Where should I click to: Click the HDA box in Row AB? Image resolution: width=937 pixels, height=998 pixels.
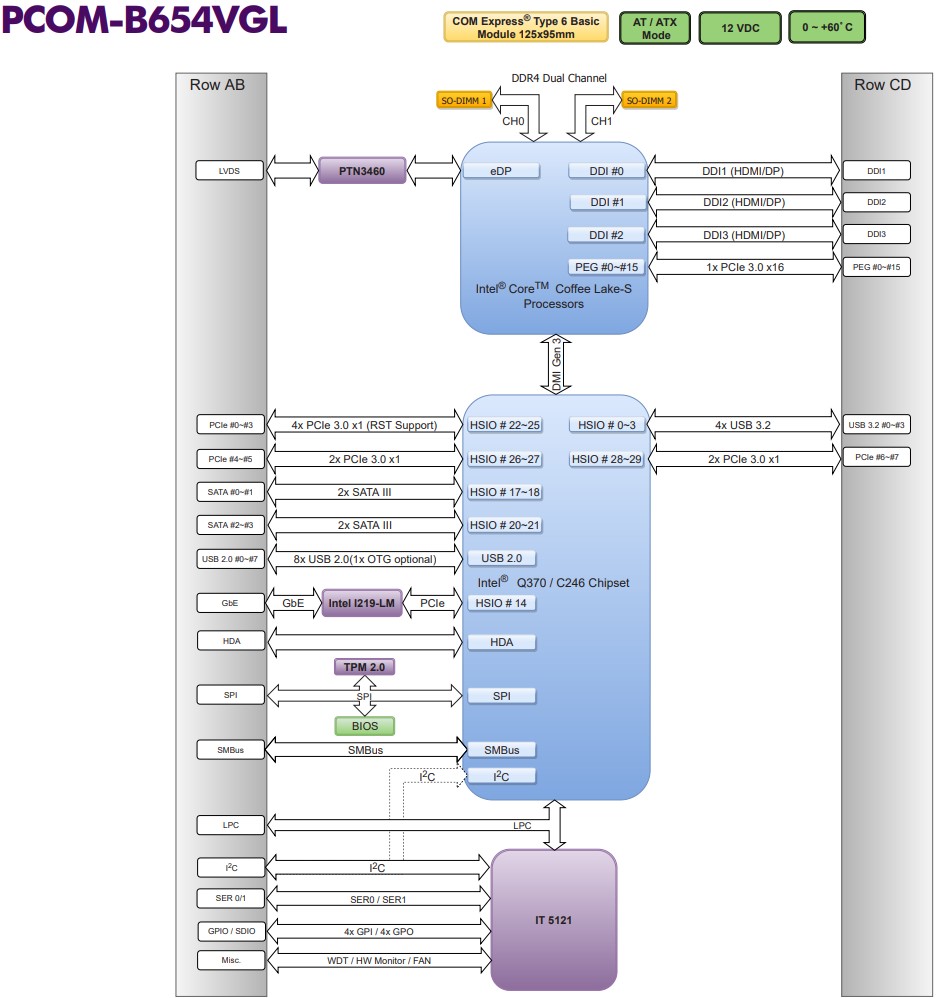231,640
